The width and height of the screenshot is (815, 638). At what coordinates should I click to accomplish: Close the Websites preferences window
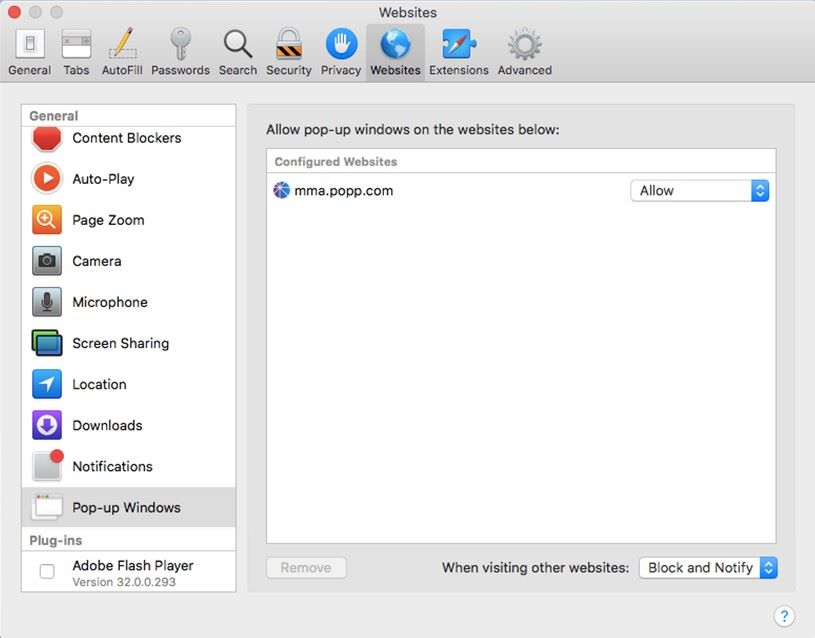click(x=15, y=12)
